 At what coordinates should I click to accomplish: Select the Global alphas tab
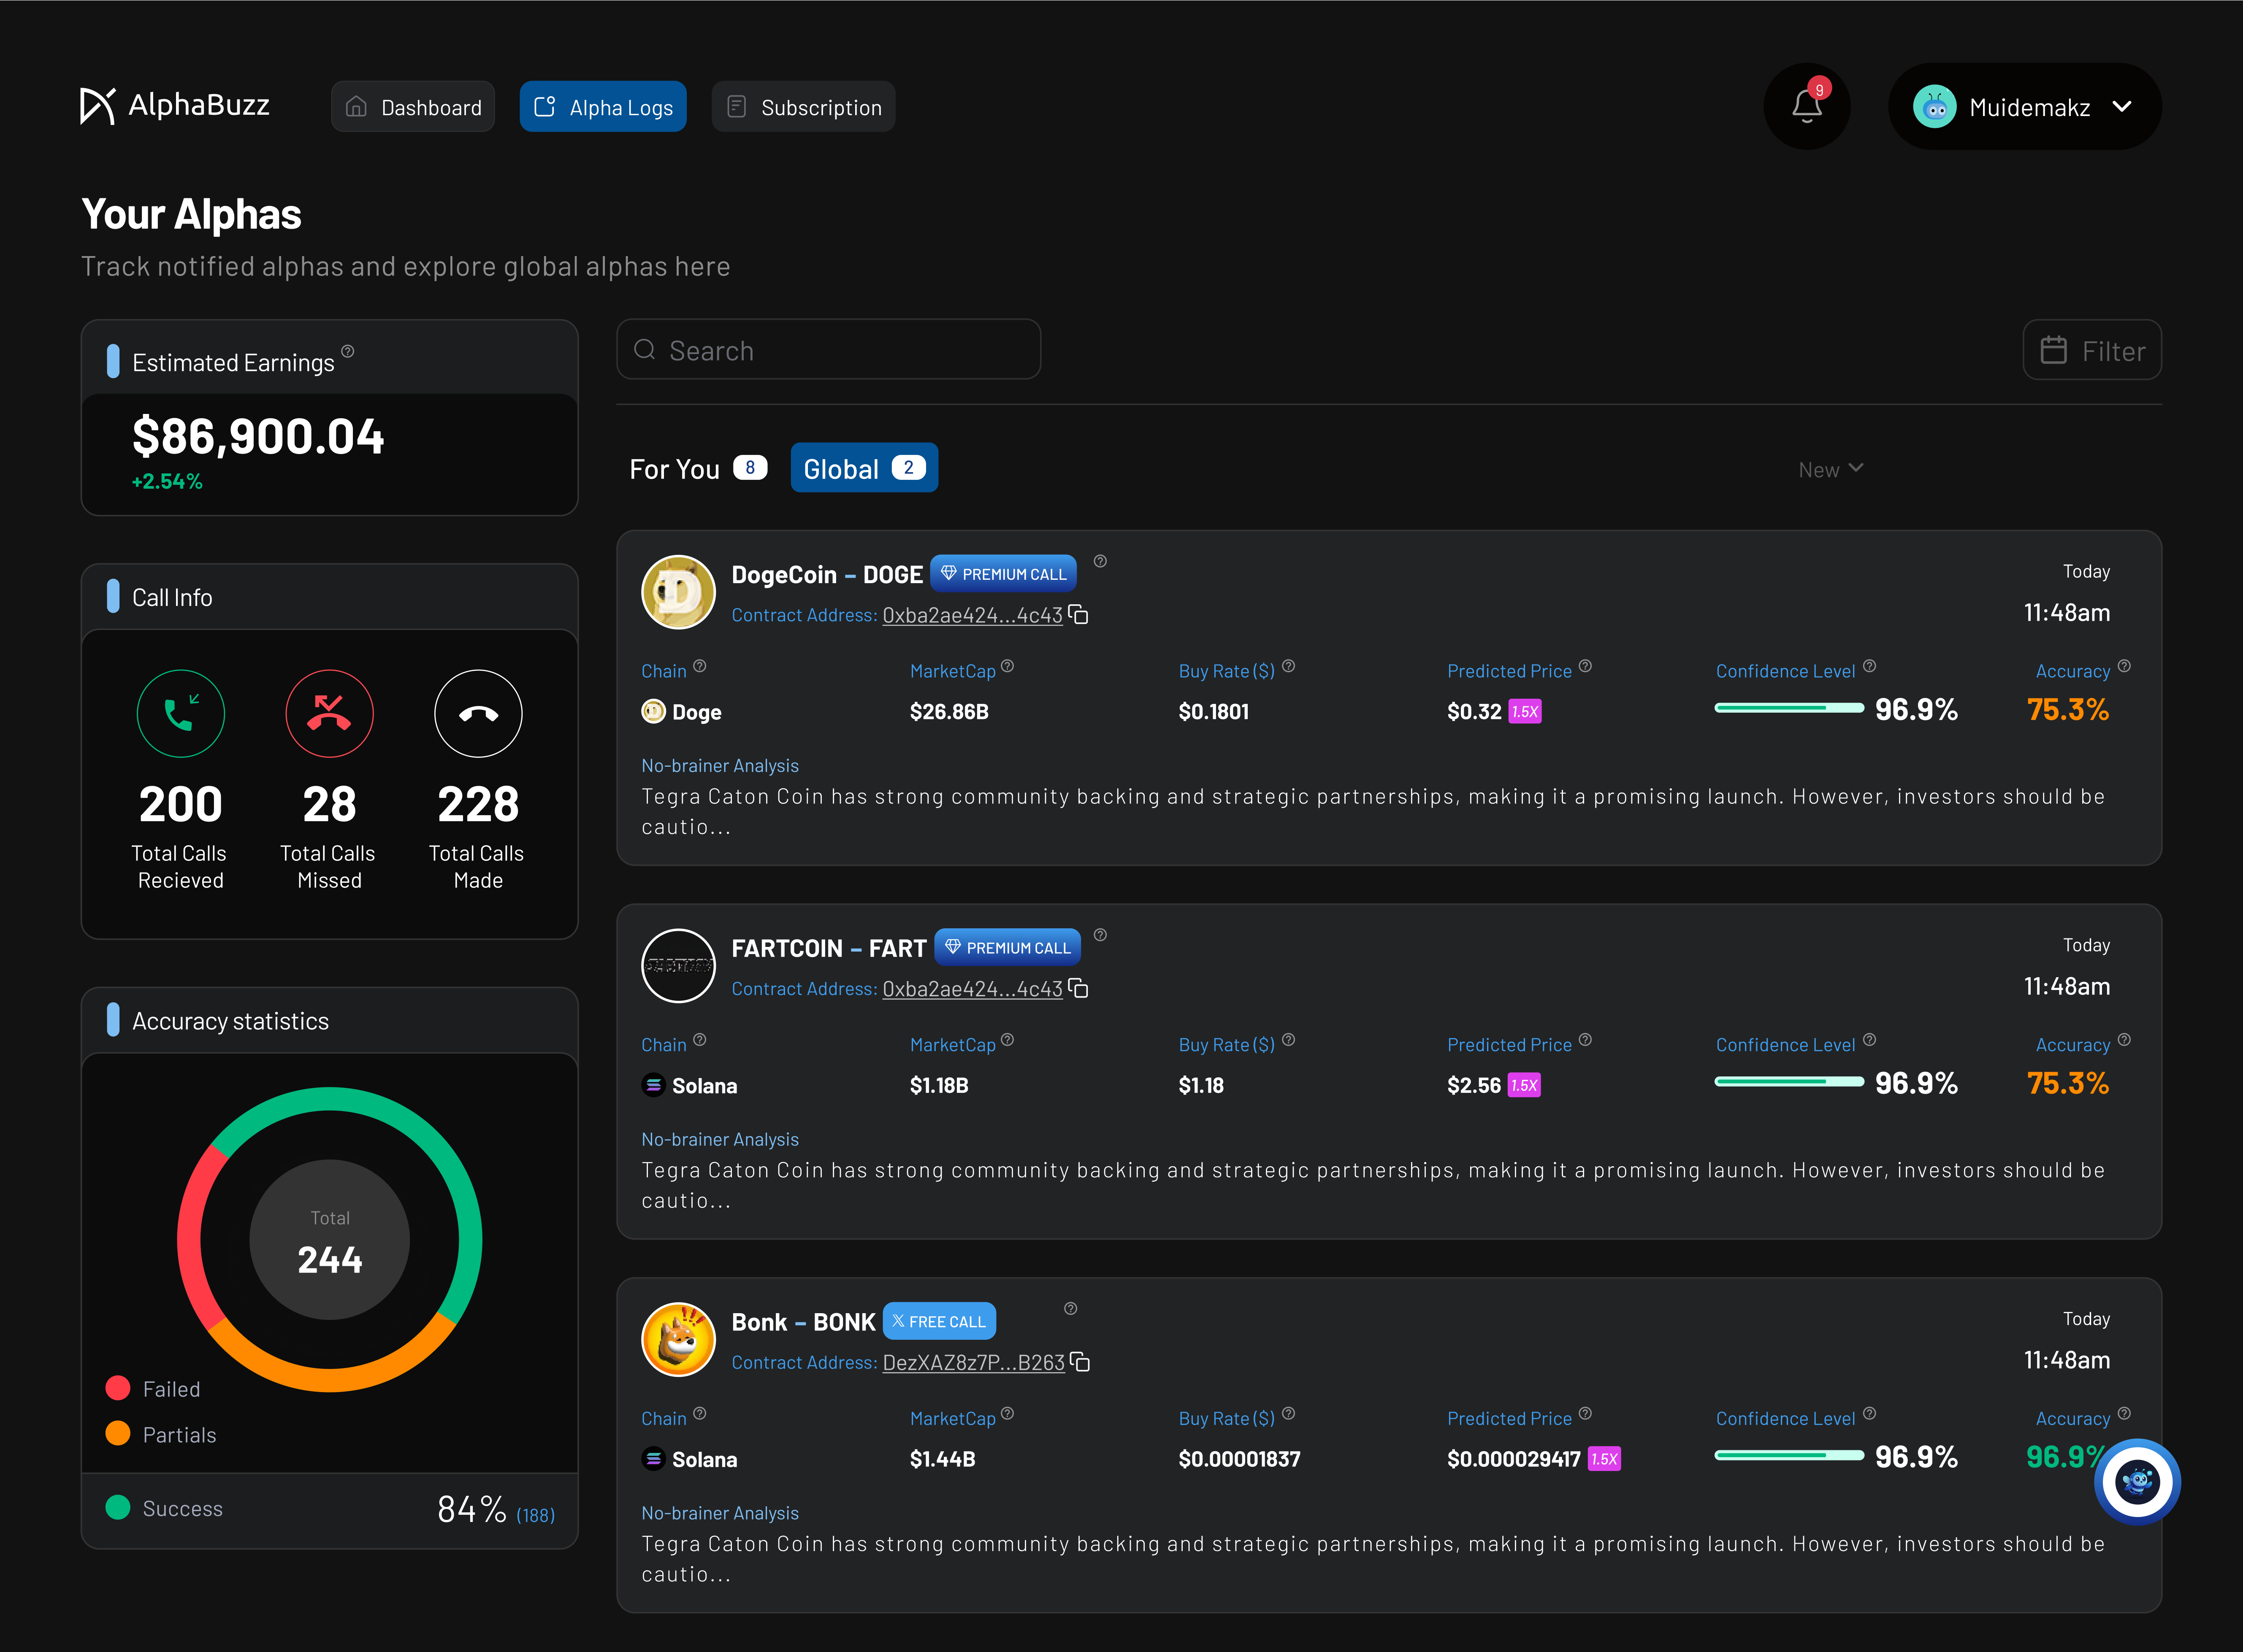tap(864, 467)
